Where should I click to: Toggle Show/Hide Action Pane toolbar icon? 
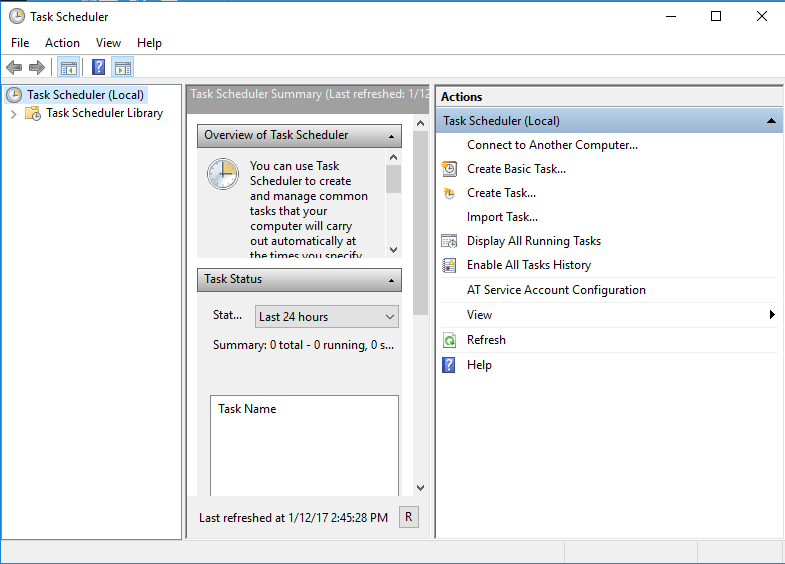click(x=123, y=67)
